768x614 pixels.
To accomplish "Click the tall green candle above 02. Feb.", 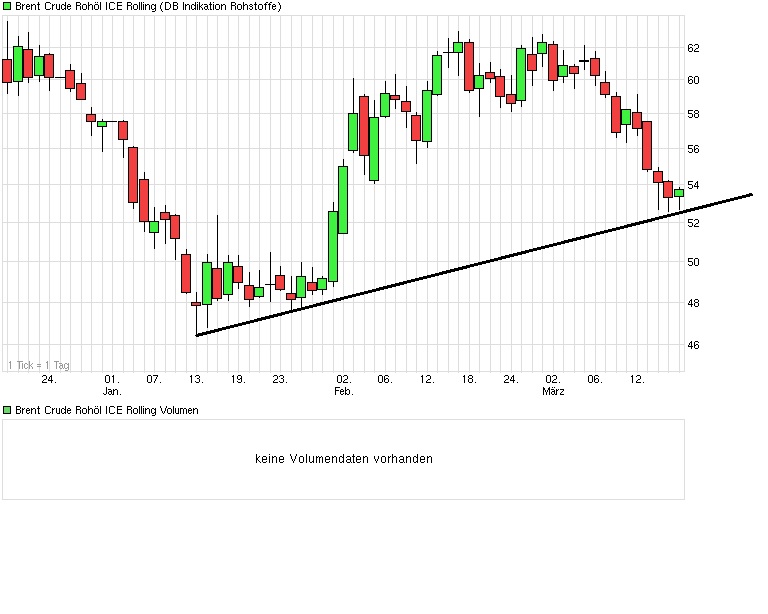I will (343, 200).
